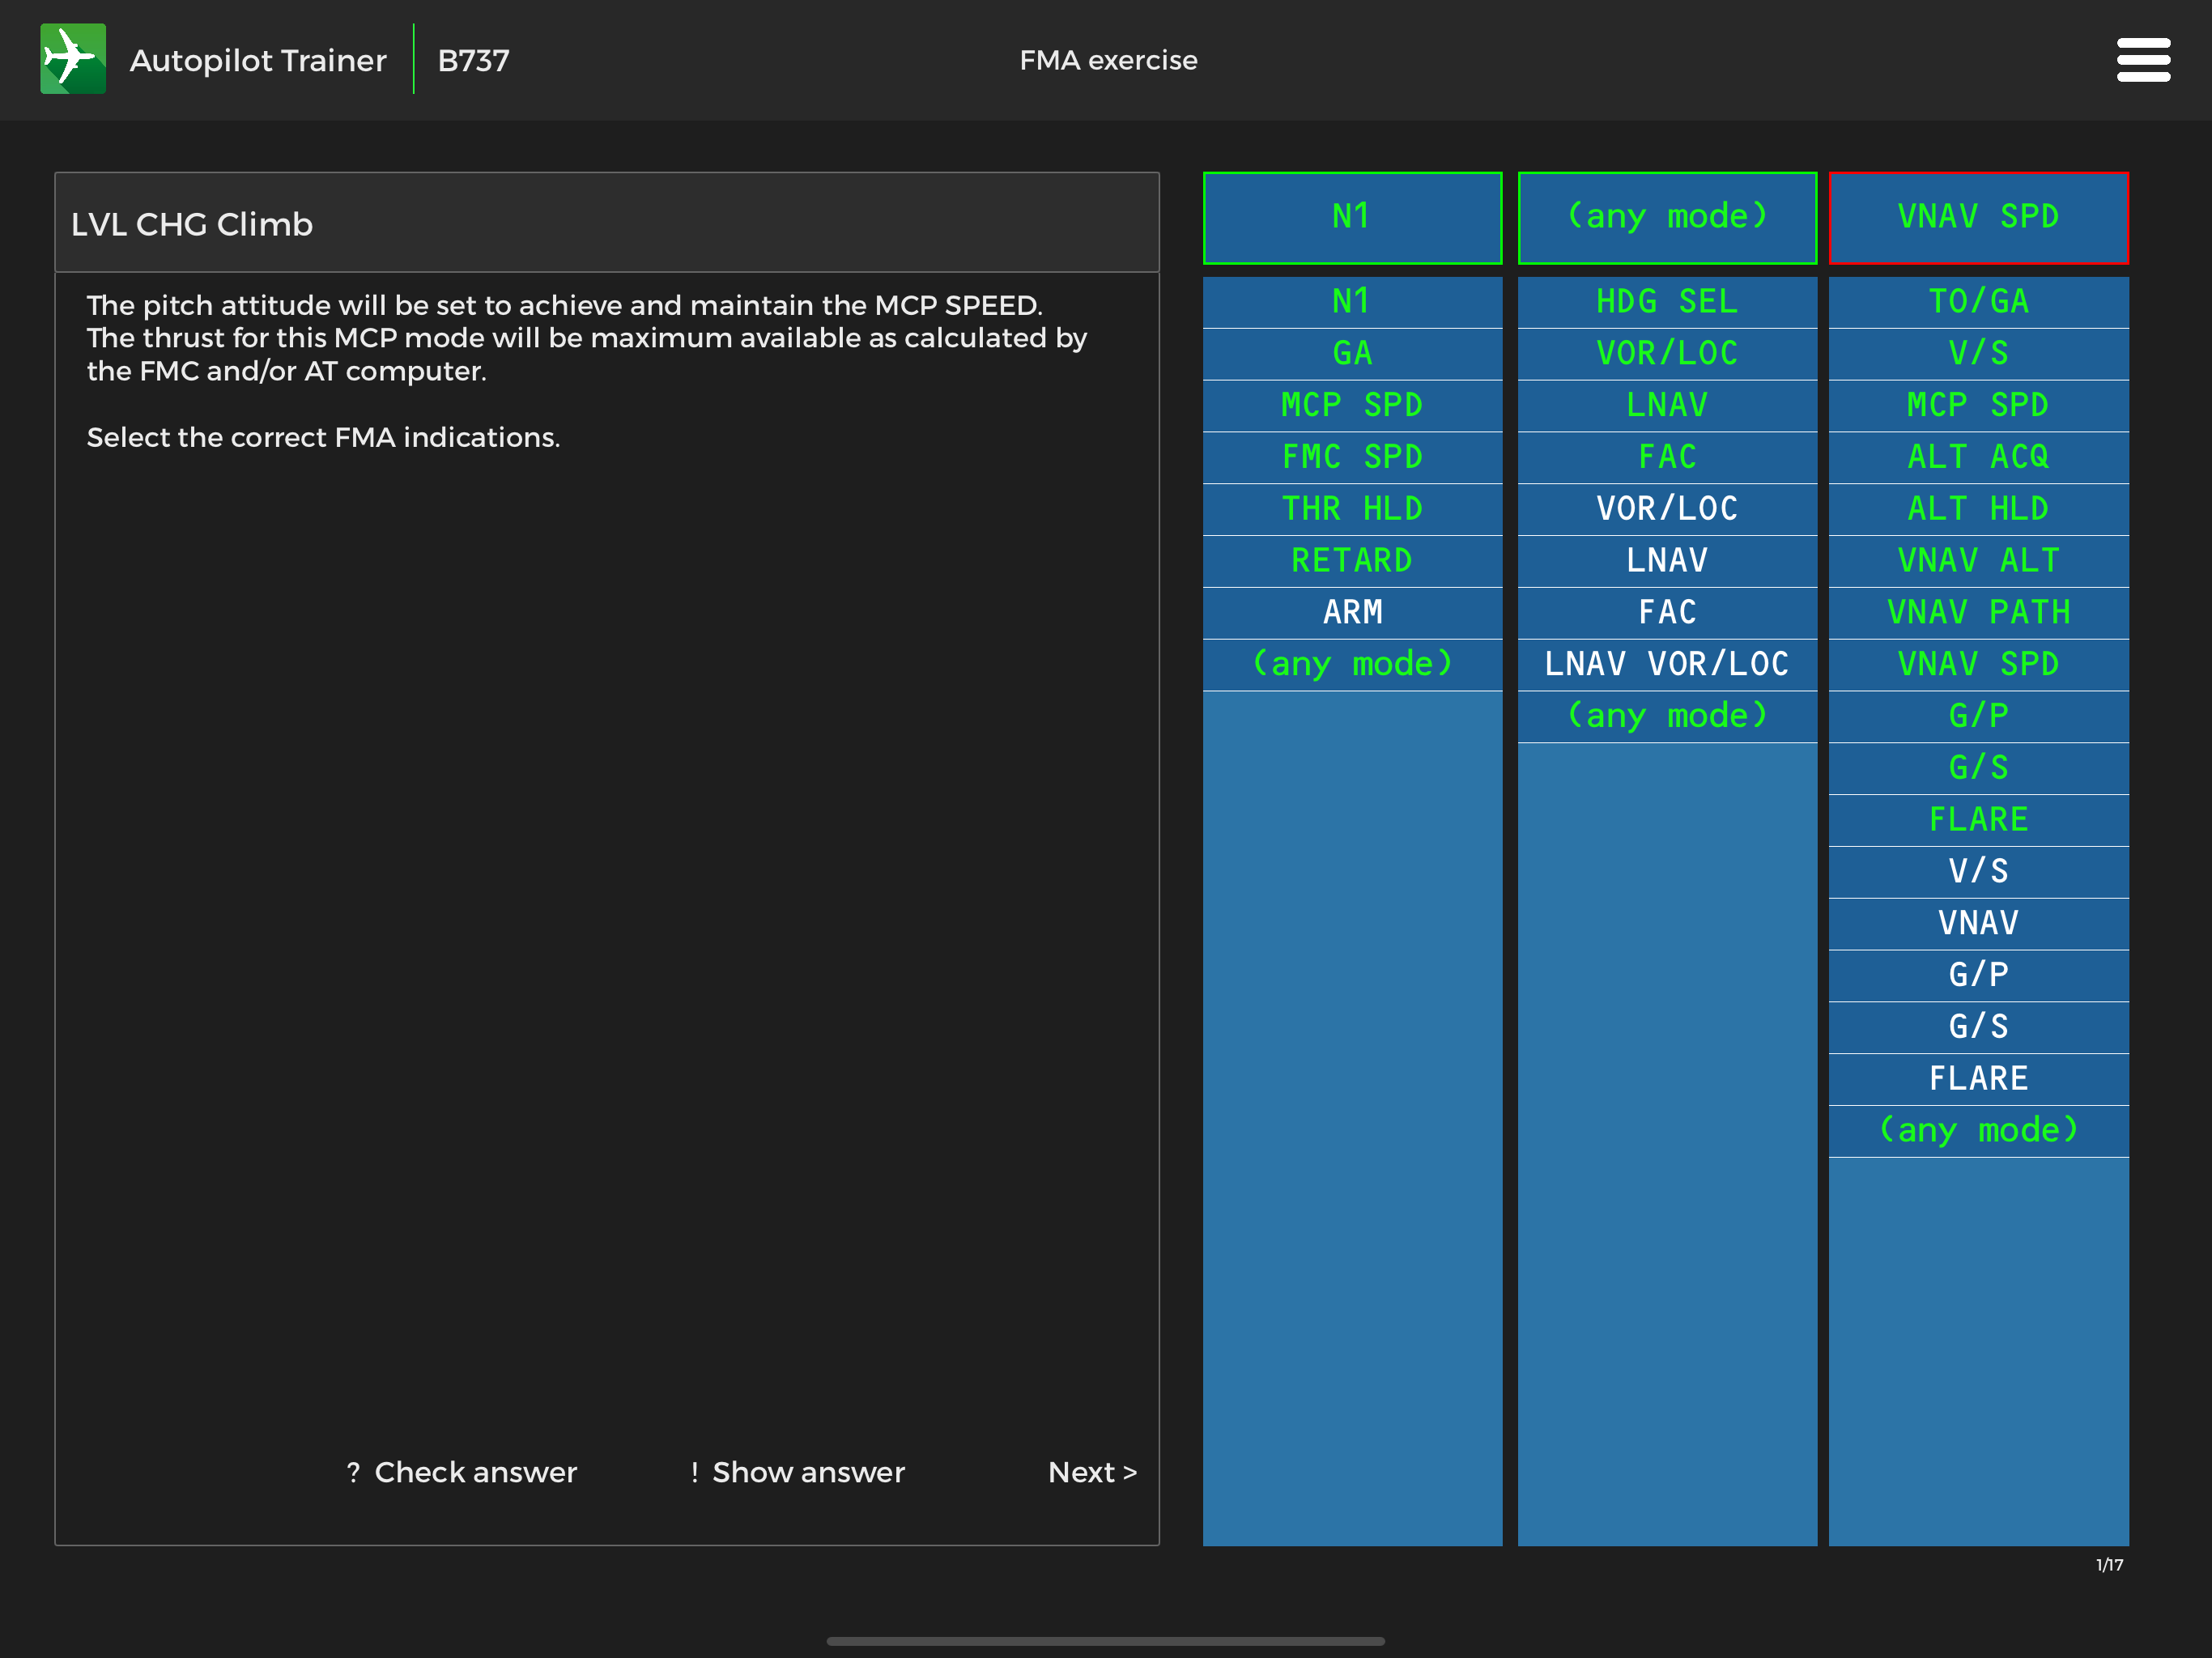This screenshot has width=2212, height=1658.
Task: Choose (any mode) in pitch column list
Action: 1978,1132
